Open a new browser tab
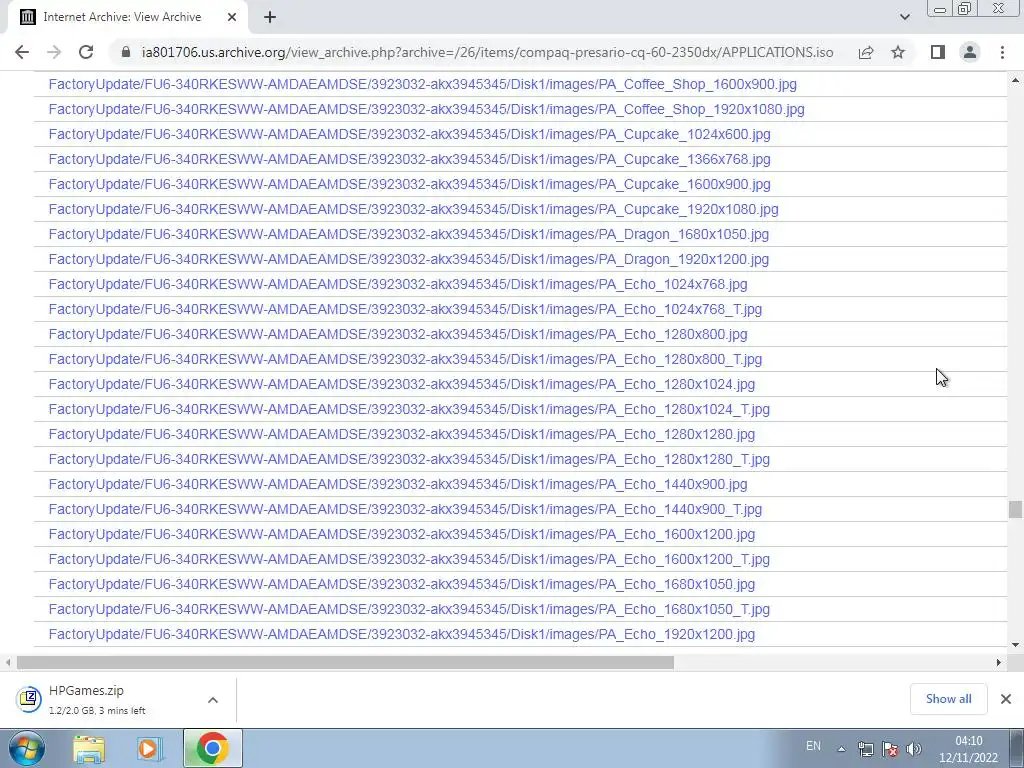The width and height of the screenshot is (1024, 768). click(270, 17)
